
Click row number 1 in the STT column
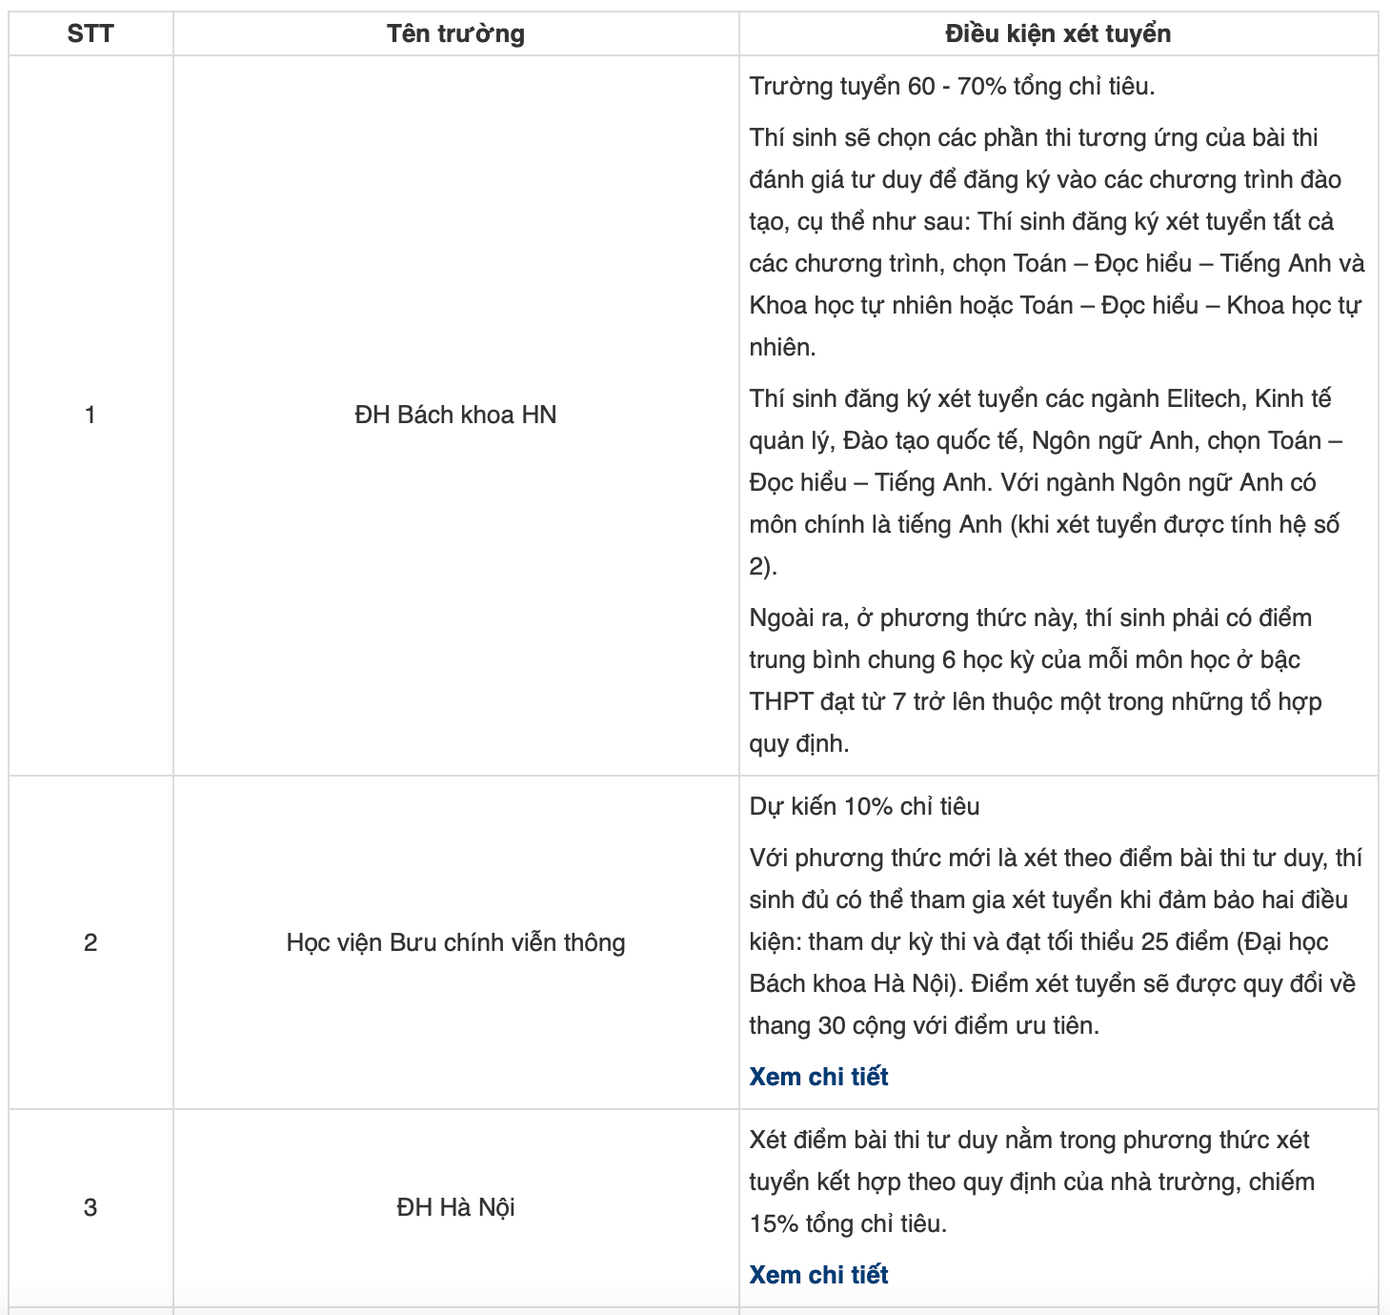90,415
